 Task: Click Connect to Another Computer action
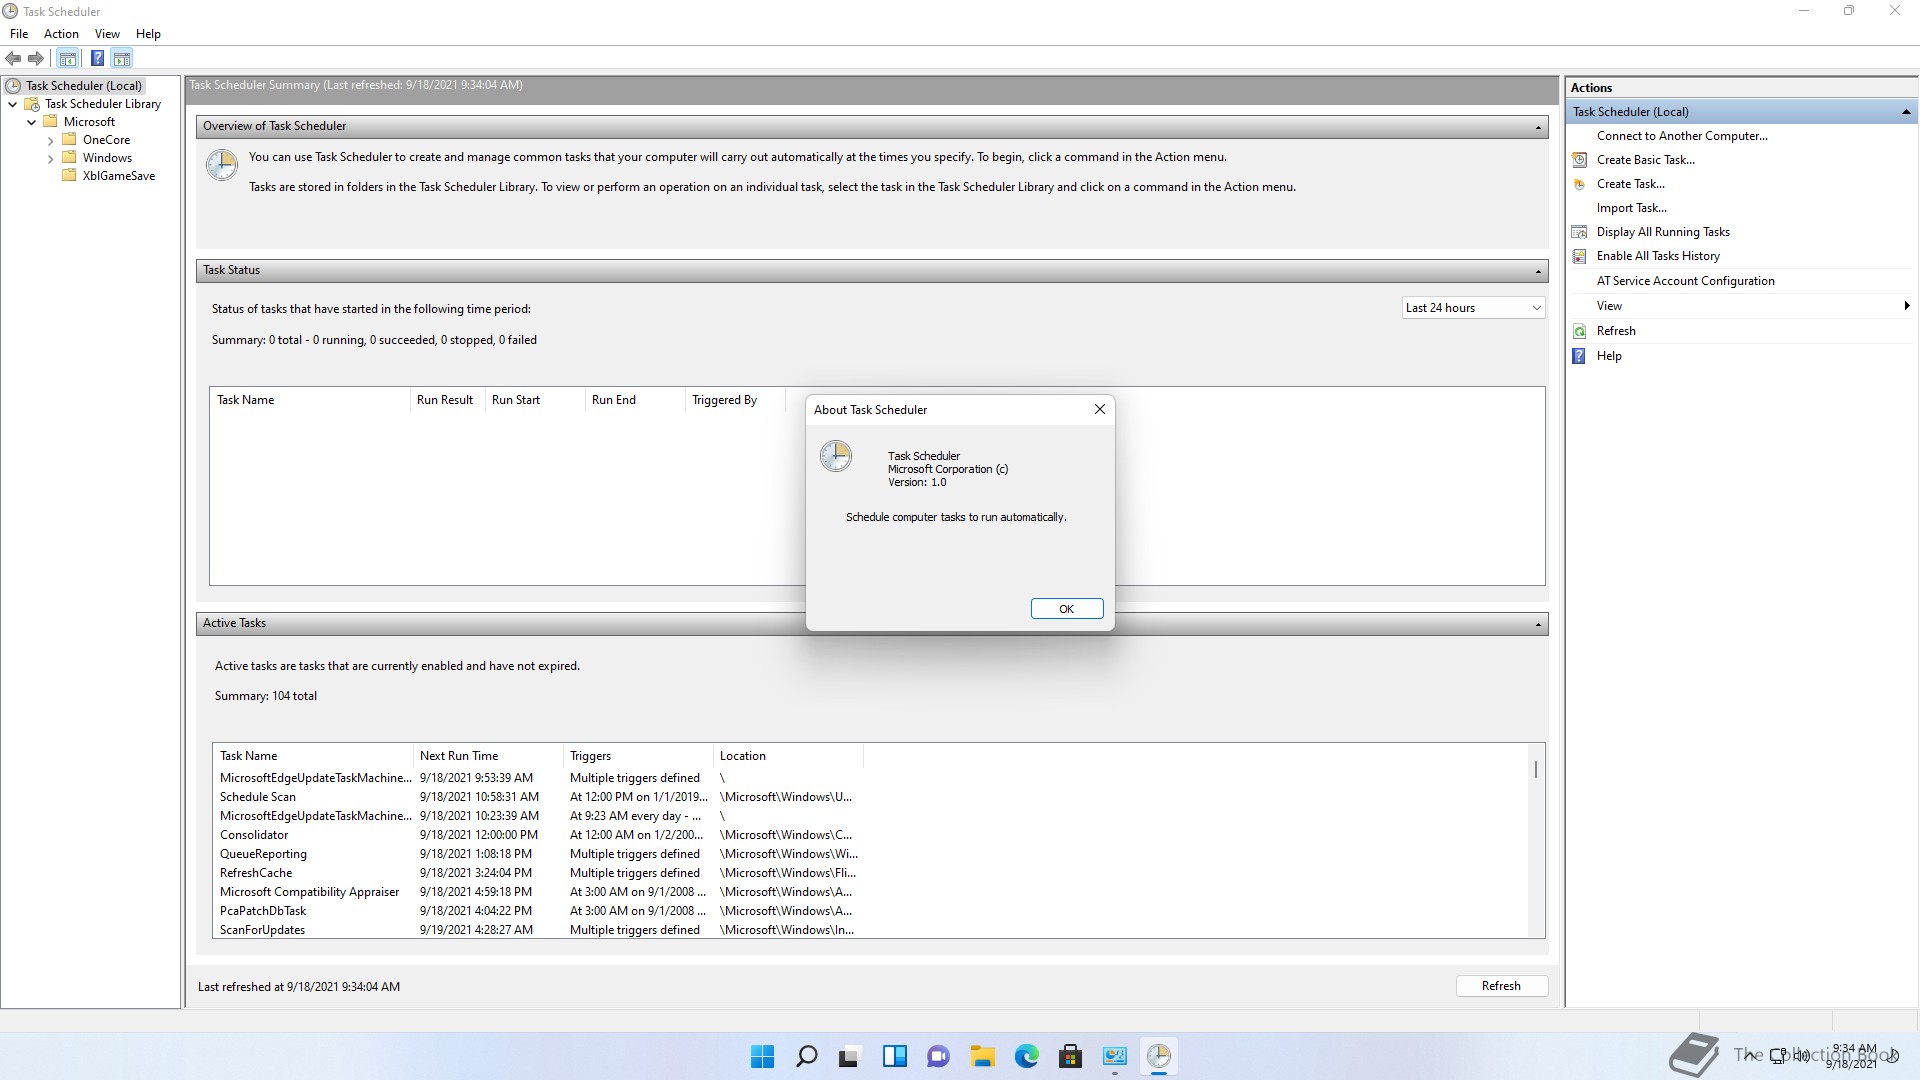pos(1682,136)
